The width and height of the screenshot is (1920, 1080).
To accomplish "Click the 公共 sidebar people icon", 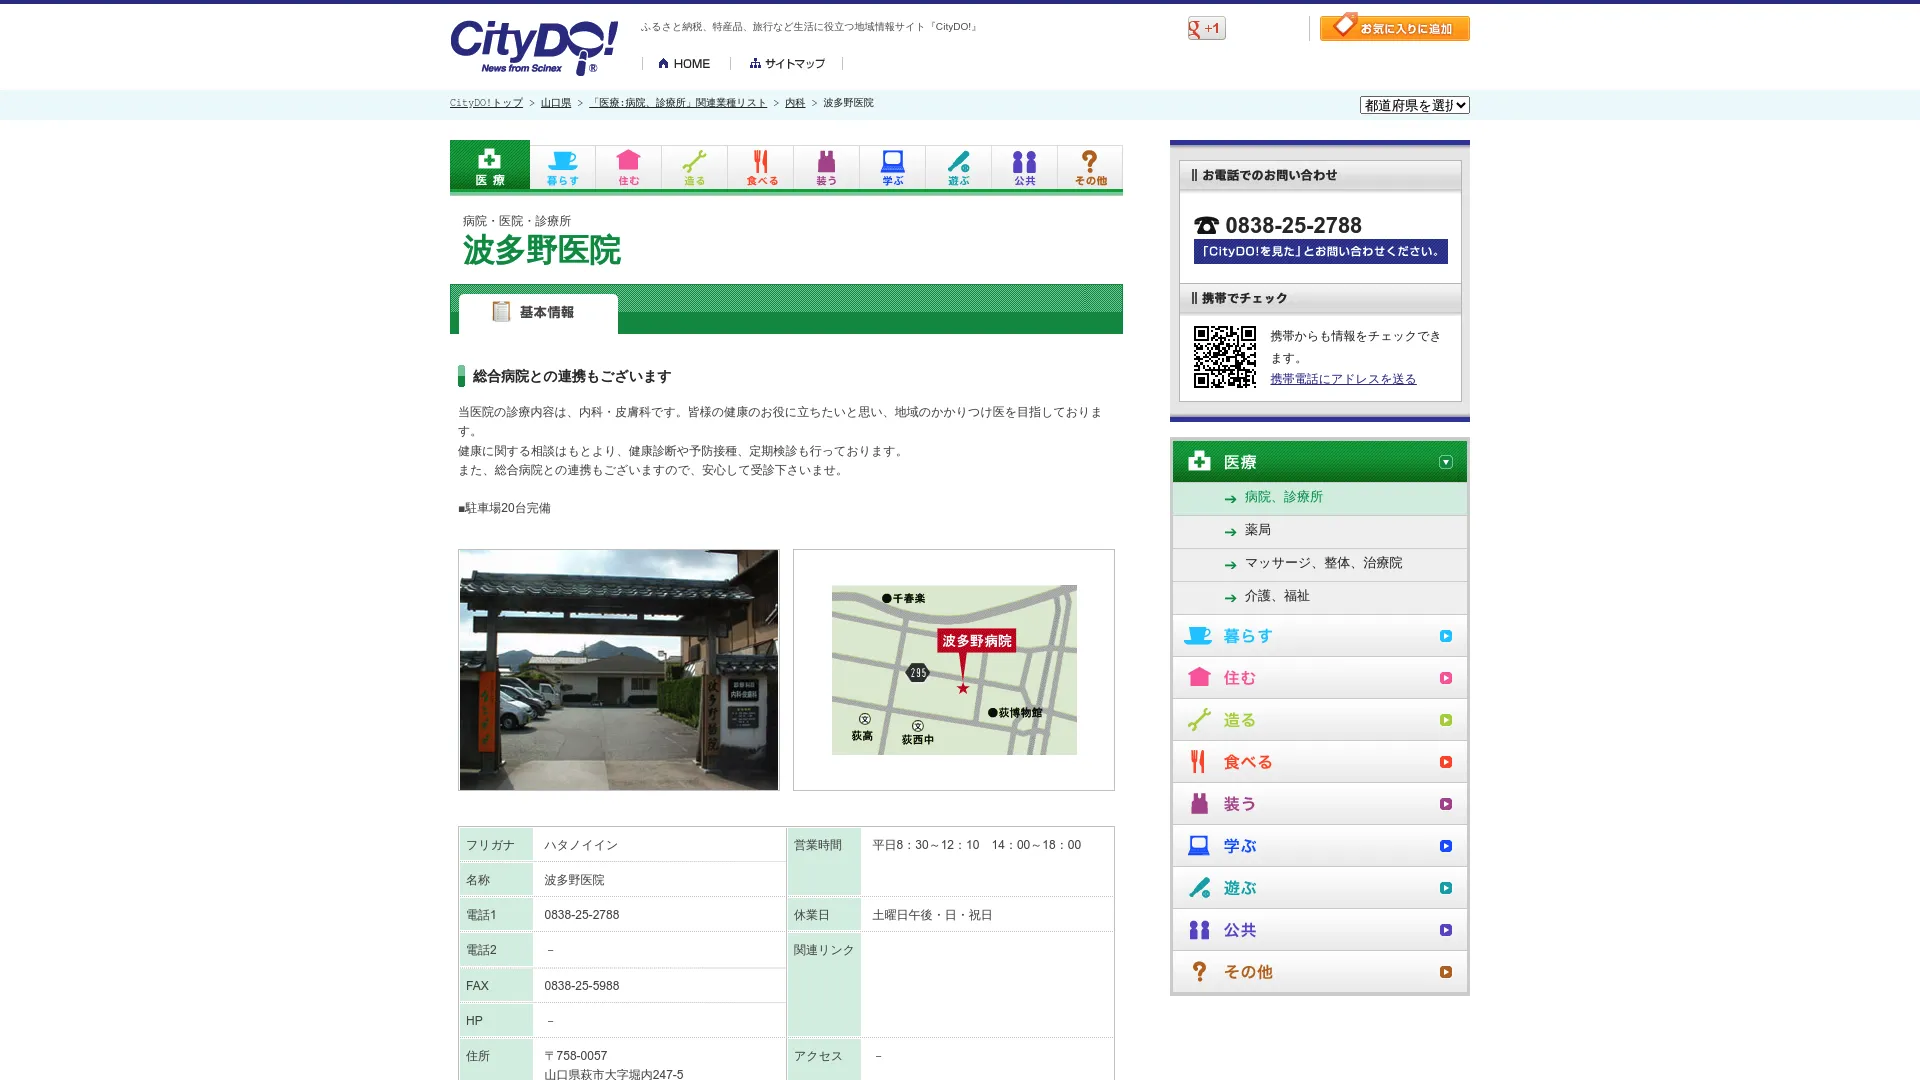I will (x=1199, y=929).
